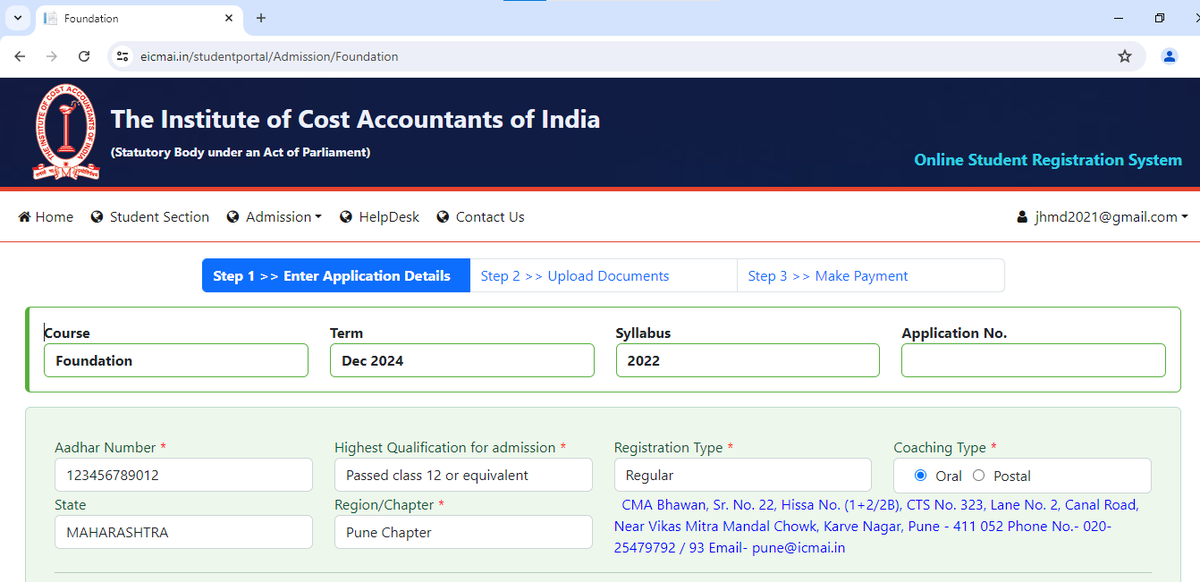Viewport: 1200px width, 582px height.
Task: Click the site information icon in the address bar
Action: click(121, 57)
